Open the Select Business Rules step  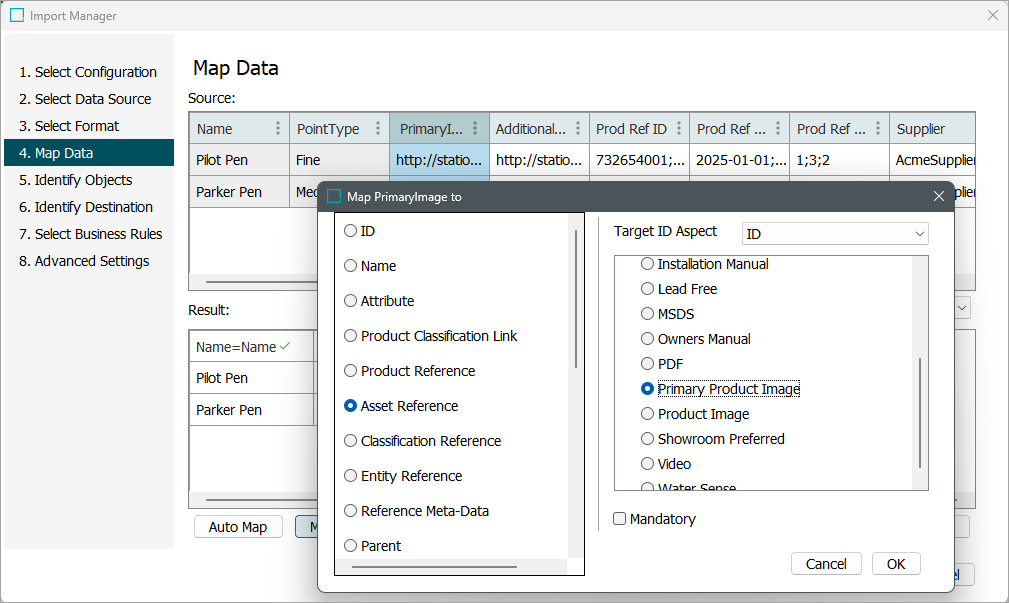(98, 234)
